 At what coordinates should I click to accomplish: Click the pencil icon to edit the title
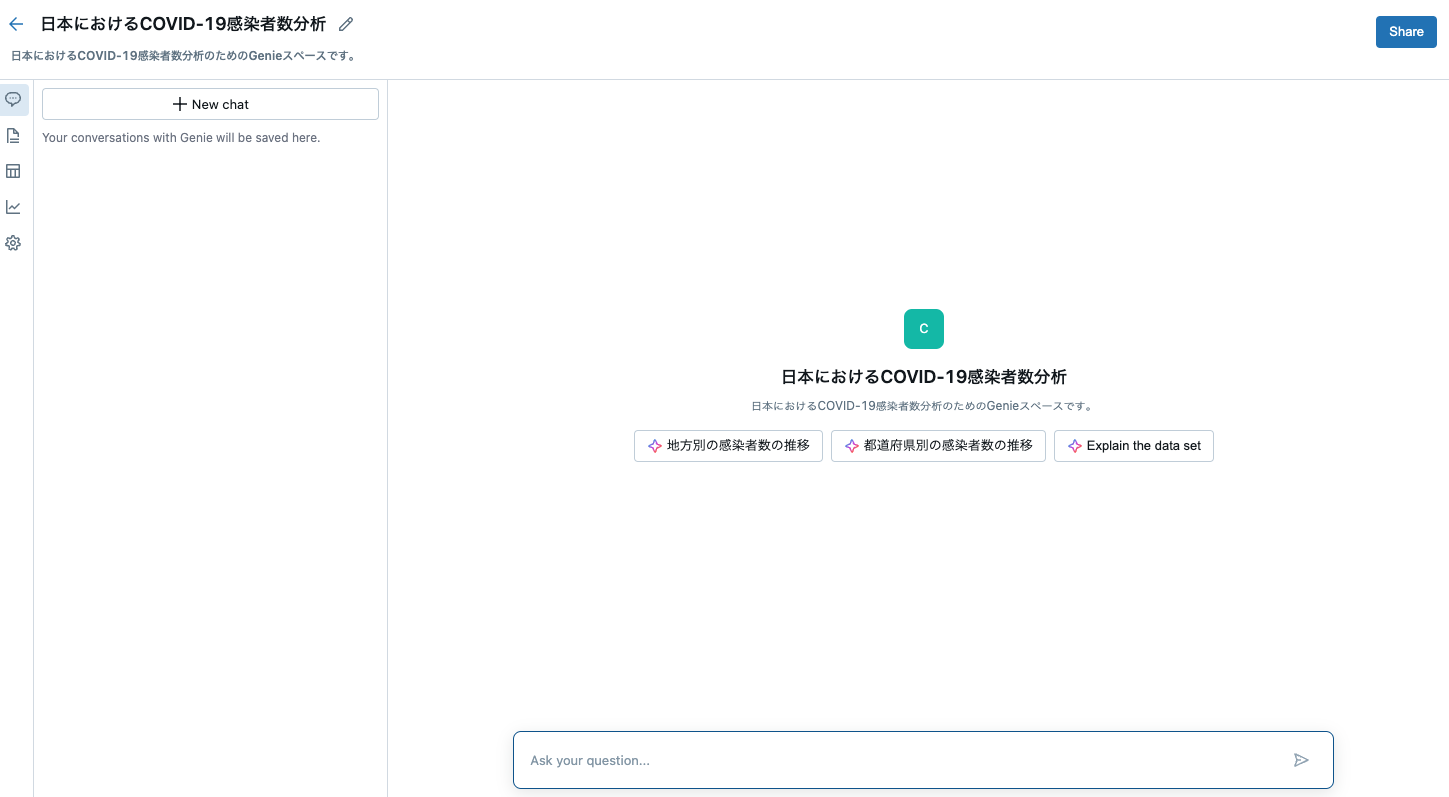pyautogui.click(x=345, y=23)
